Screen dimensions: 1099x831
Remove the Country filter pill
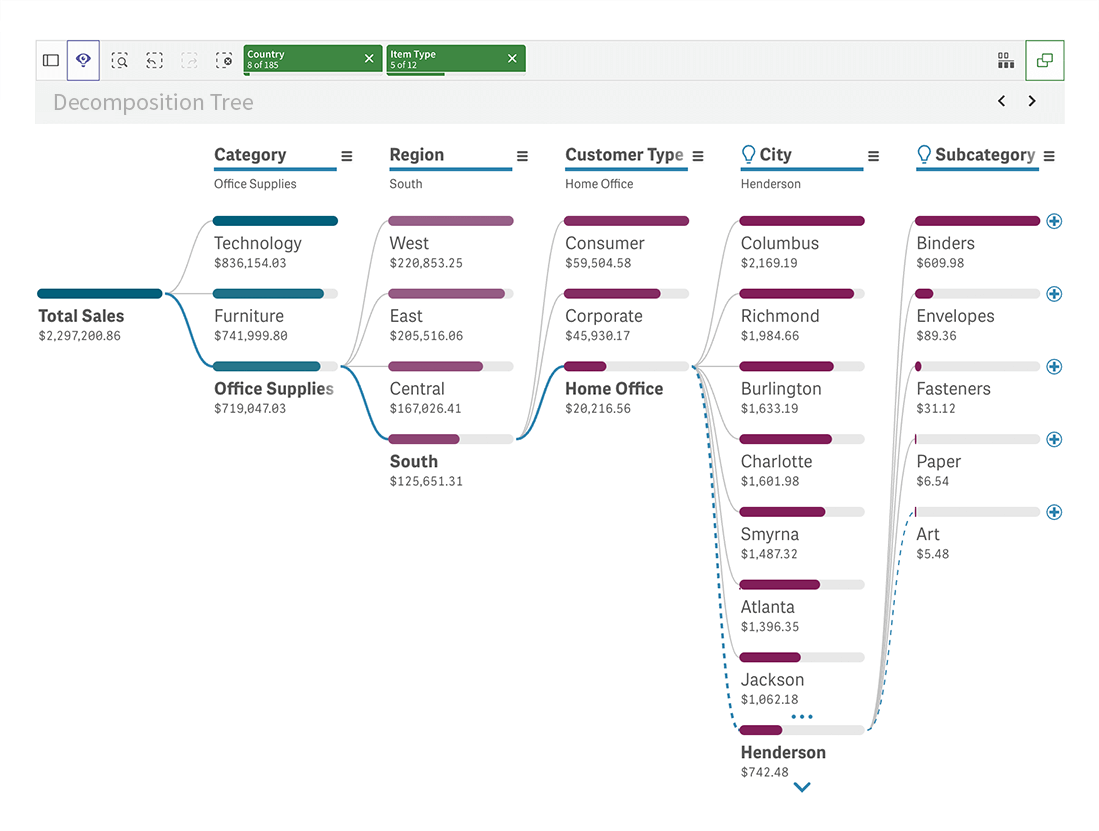pyautogui.click(x=368, y=58)
